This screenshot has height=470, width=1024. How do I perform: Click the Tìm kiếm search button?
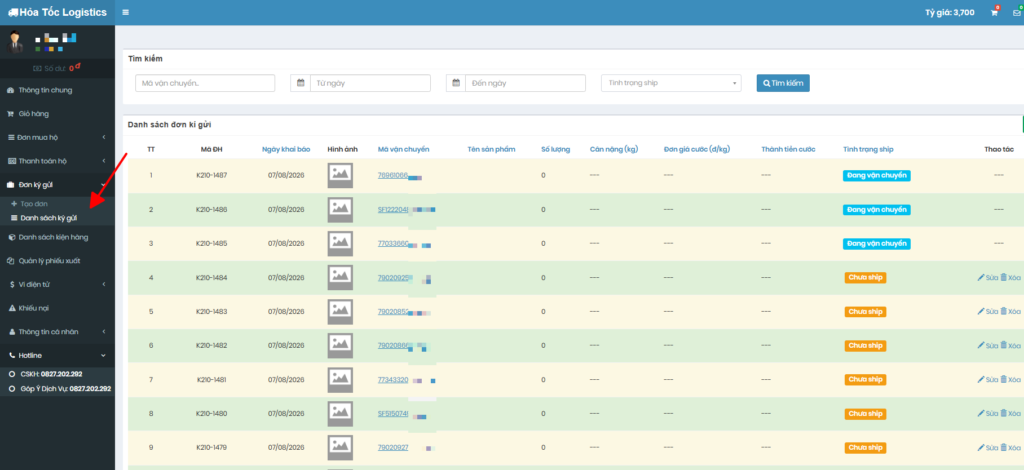783,83
